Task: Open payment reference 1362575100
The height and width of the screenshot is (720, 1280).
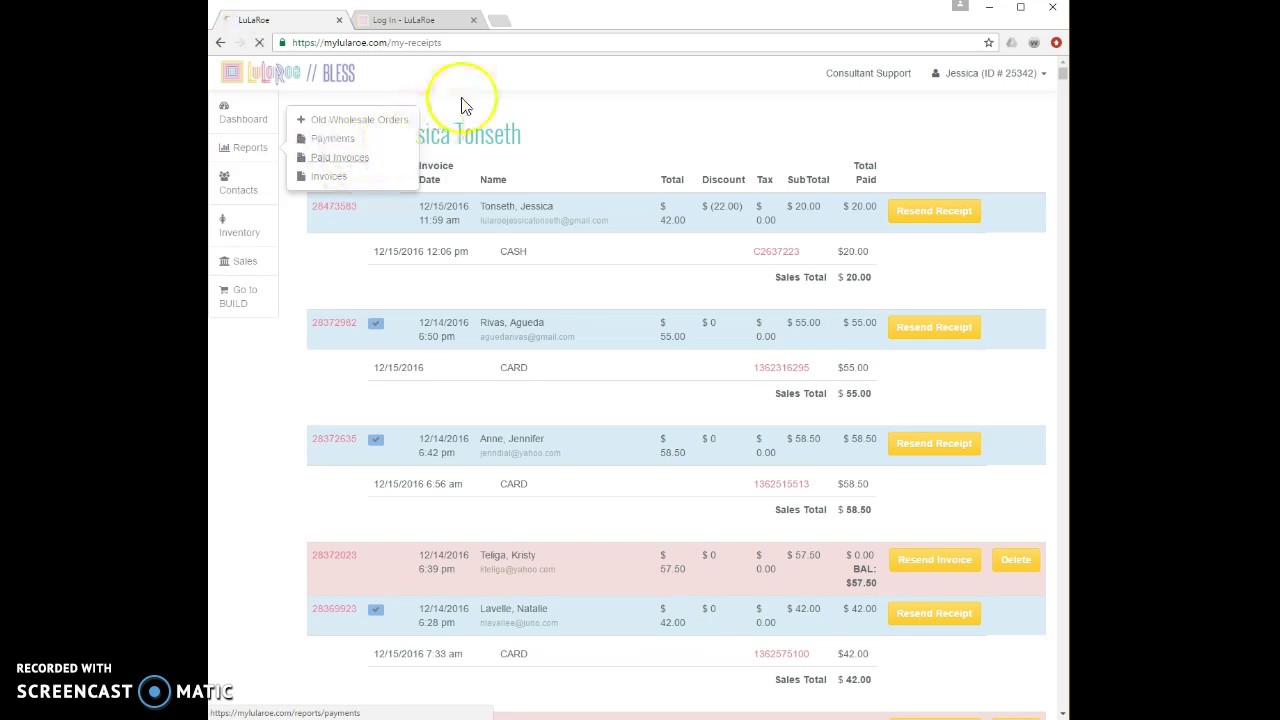Action: click(781, 654)
